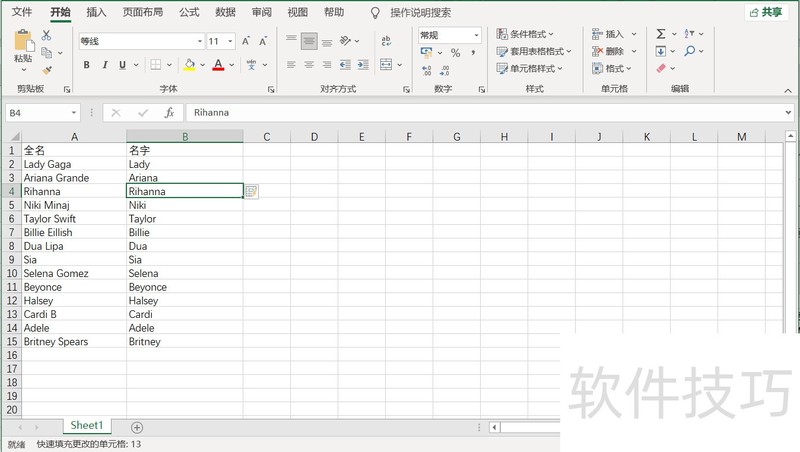Toggle wrap text
The height and width of the screenshot is (452, 800).
pyautogui.click(x=386, y=41)
